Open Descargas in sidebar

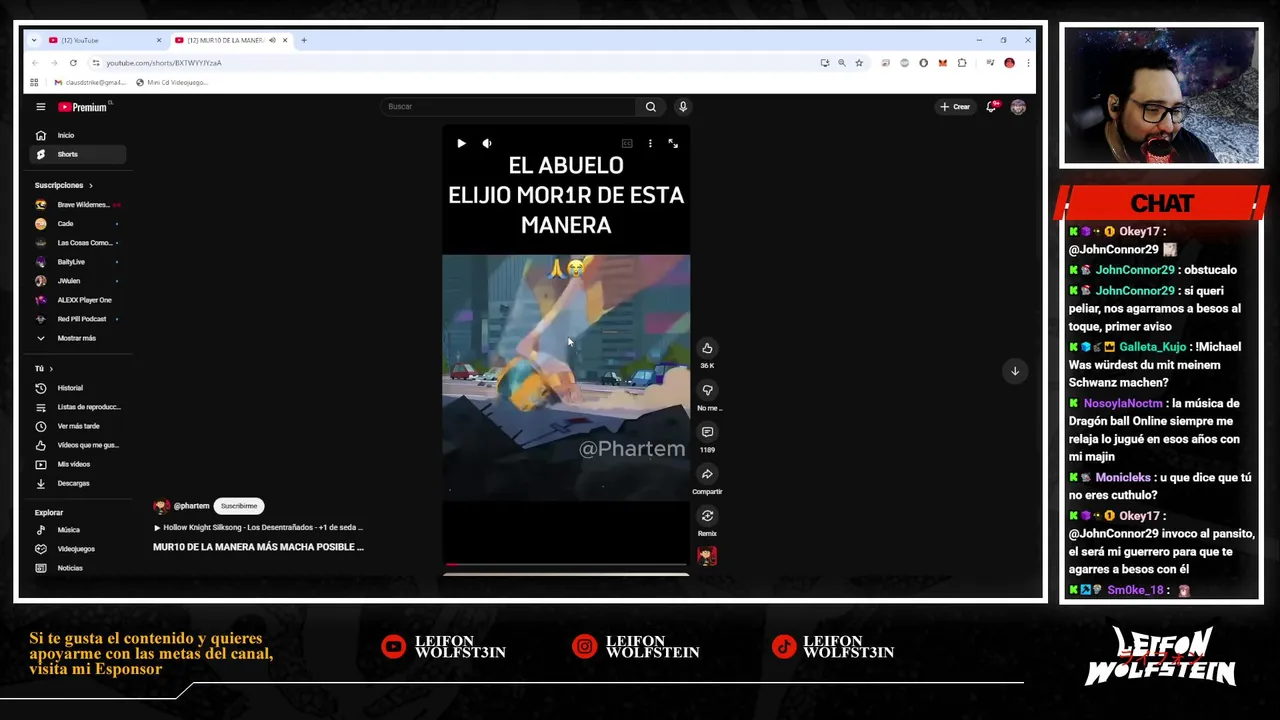point(78,483)
